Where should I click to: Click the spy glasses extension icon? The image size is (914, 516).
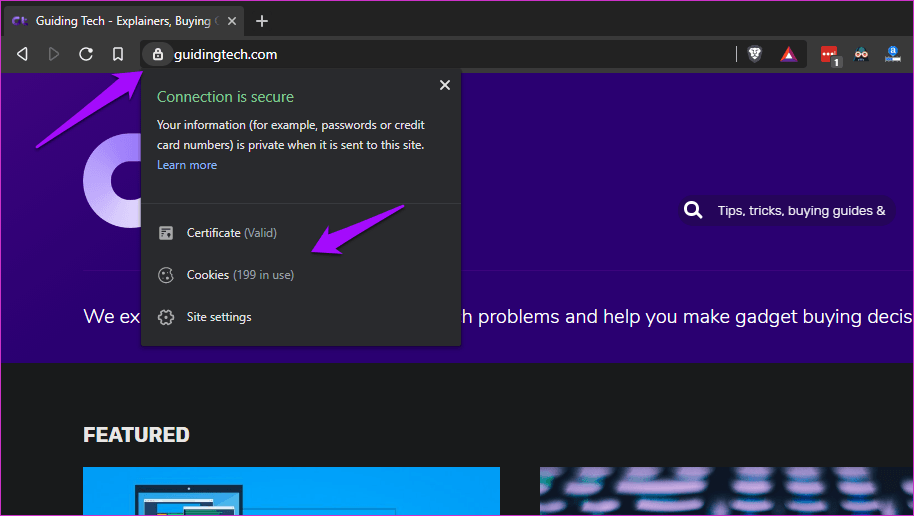pos(861,54)
